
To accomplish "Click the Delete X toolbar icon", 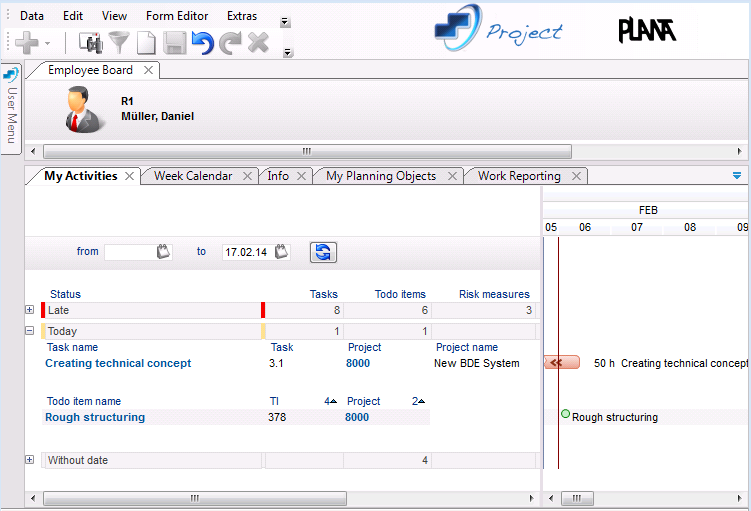I will click(x=258, y=42).
